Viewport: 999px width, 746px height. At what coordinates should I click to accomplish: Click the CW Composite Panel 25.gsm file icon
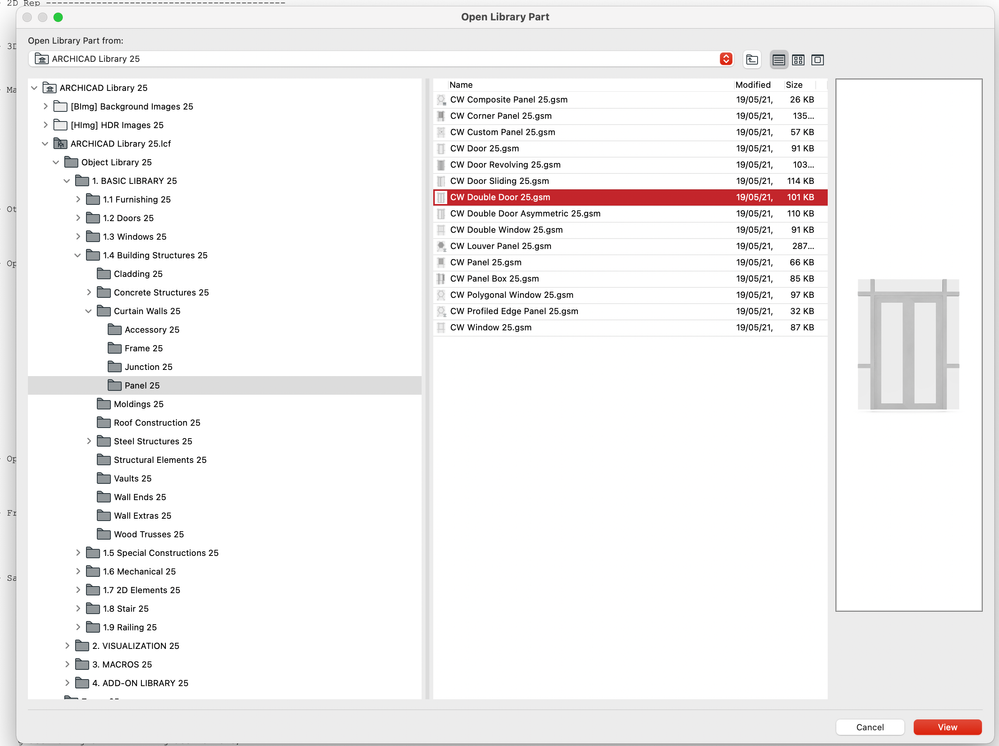tap(441, 99)
